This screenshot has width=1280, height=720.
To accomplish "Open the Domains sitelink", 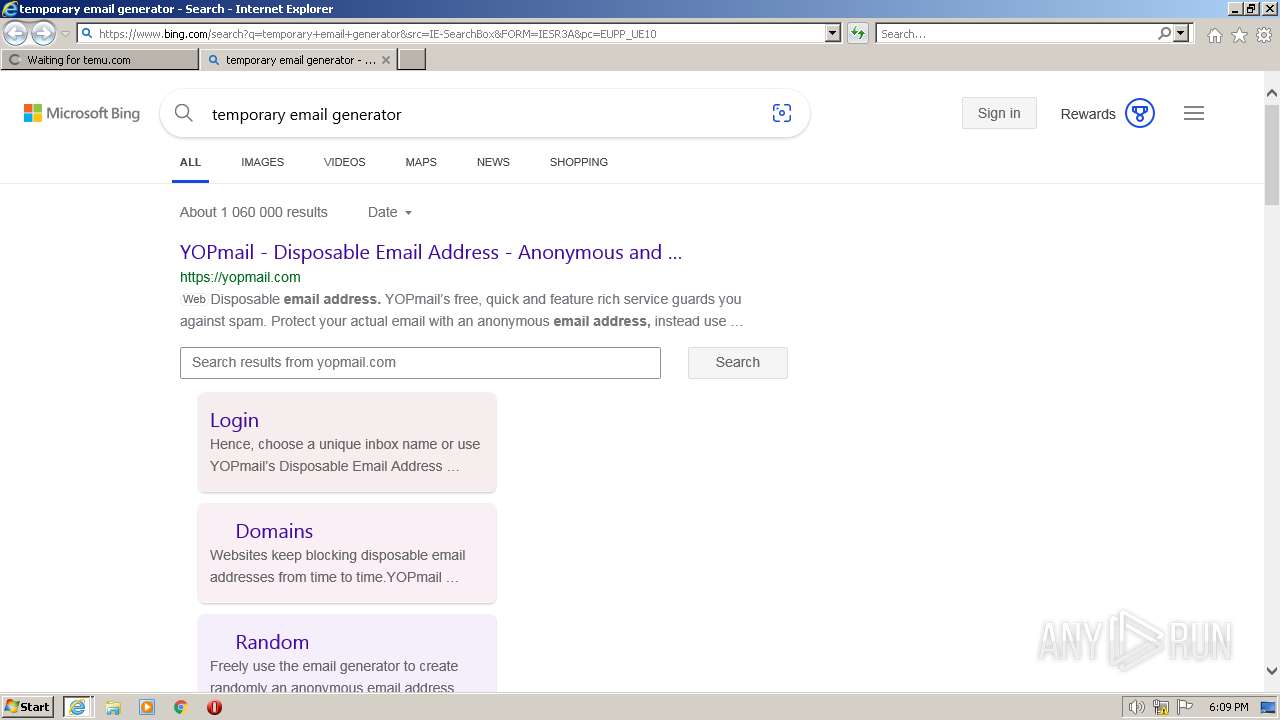I will coord(274,531).
